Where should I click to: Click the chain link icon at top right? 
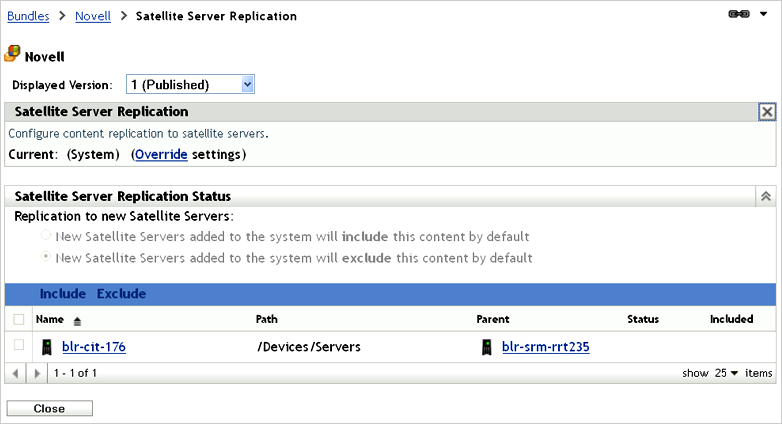pyautogui.click(x=739, y=16)
